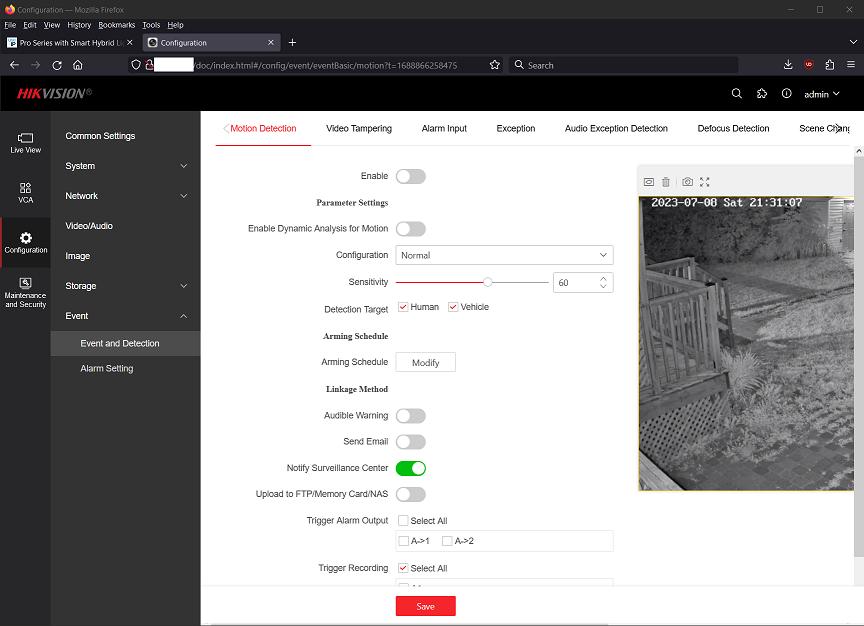This screenshot has height=626, width=864.
Task: Open the Configuration Normal dropdown
Action: pyautogui.click(x=504, y=255)
